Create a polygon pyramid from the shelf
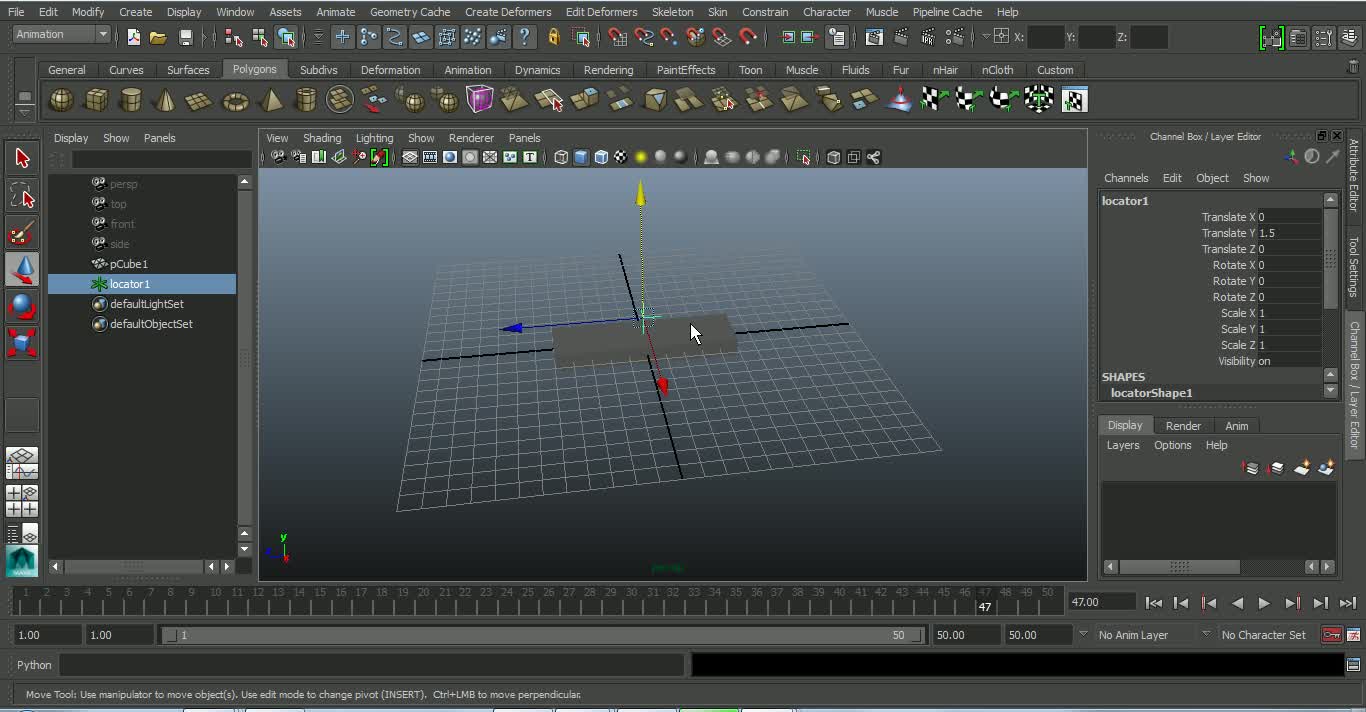 click(270, 100)
